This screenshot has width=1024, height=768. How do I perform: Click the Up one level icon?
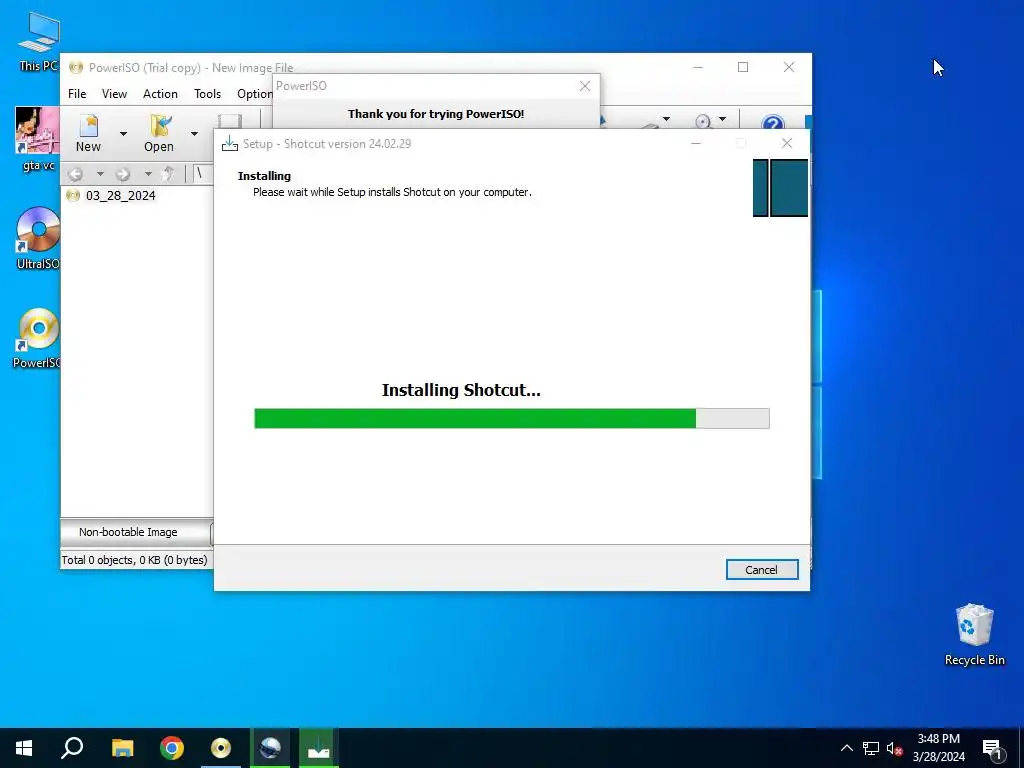click(168, 173)
